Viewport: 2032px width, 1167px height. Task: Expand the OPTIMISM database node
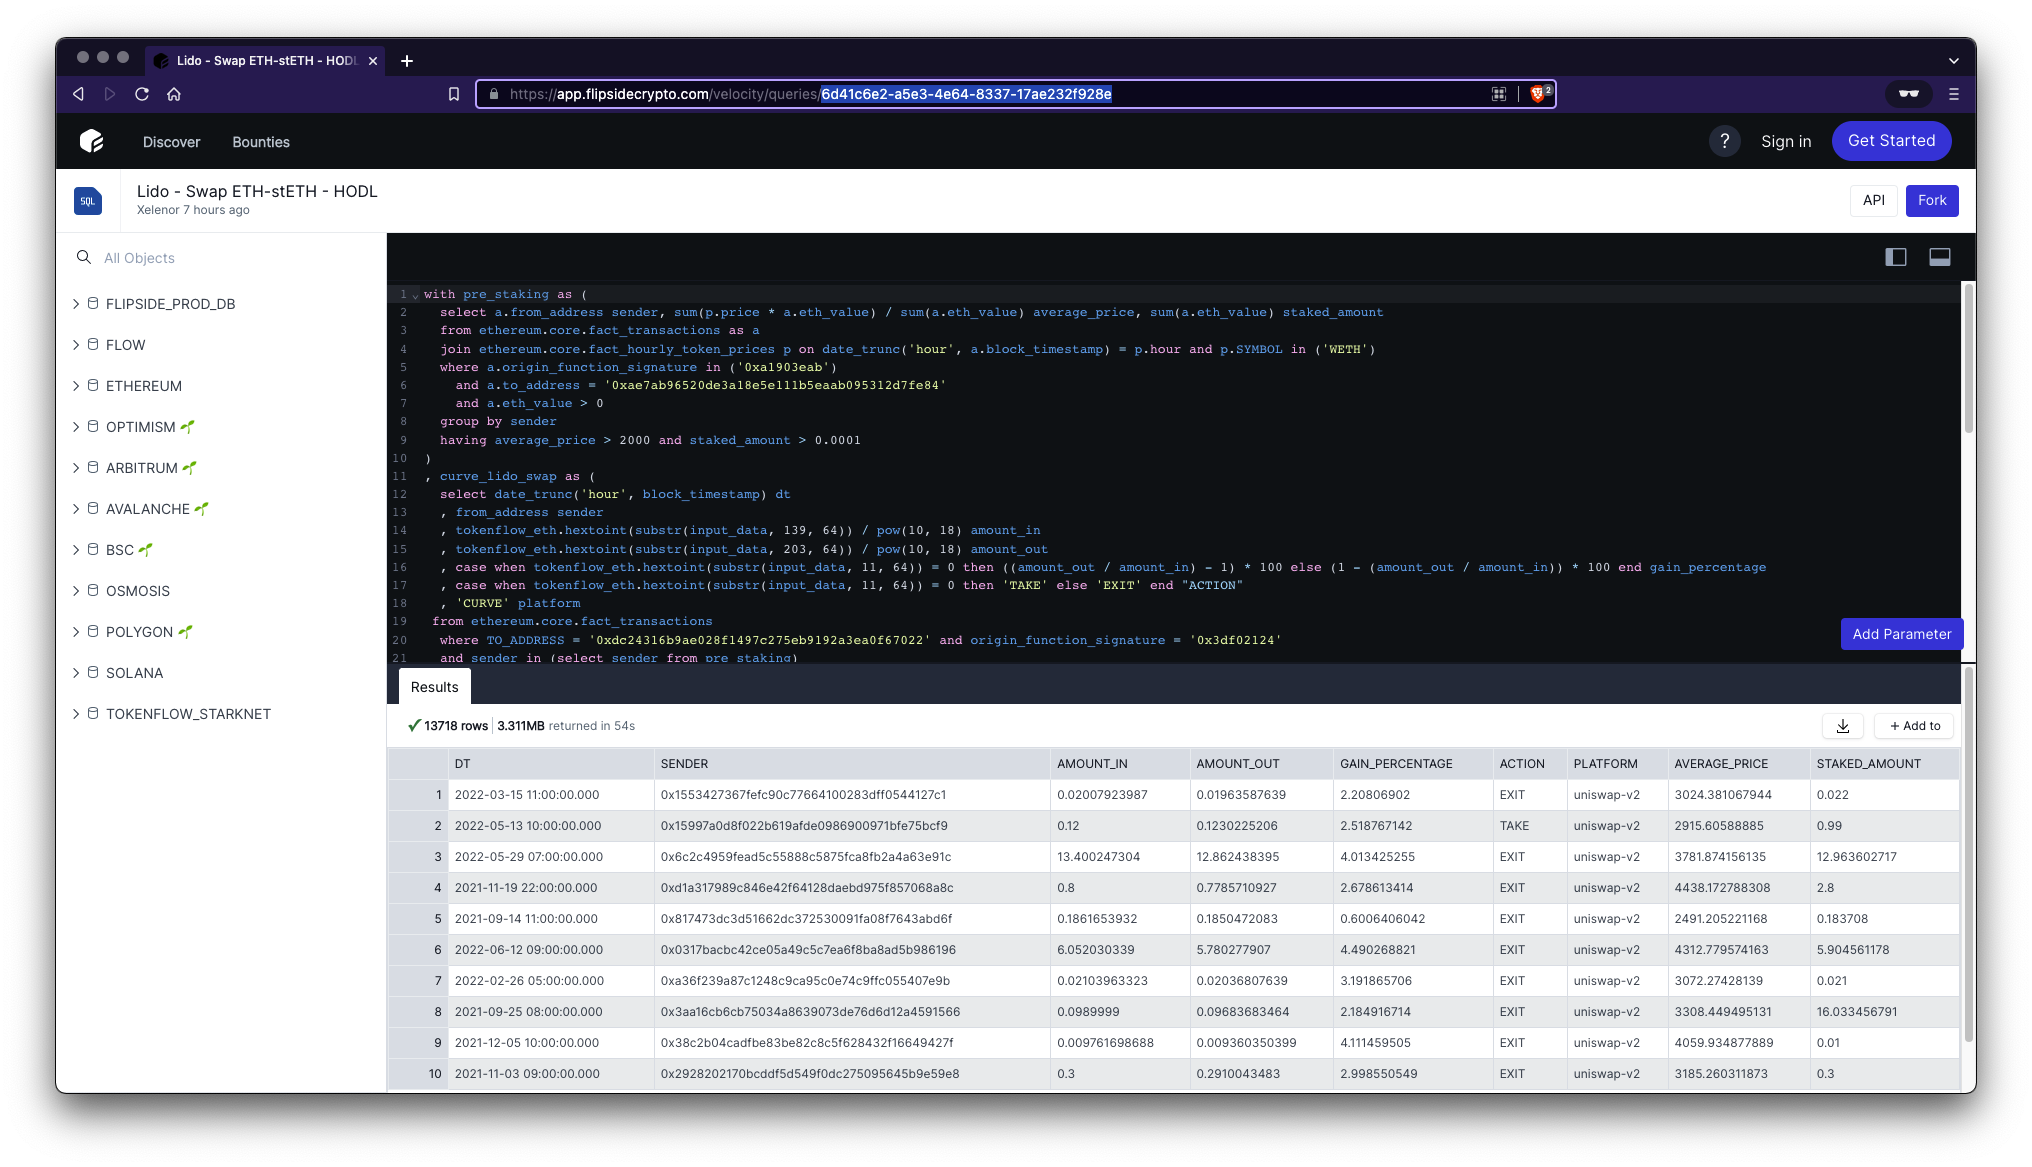pos(76,426)
